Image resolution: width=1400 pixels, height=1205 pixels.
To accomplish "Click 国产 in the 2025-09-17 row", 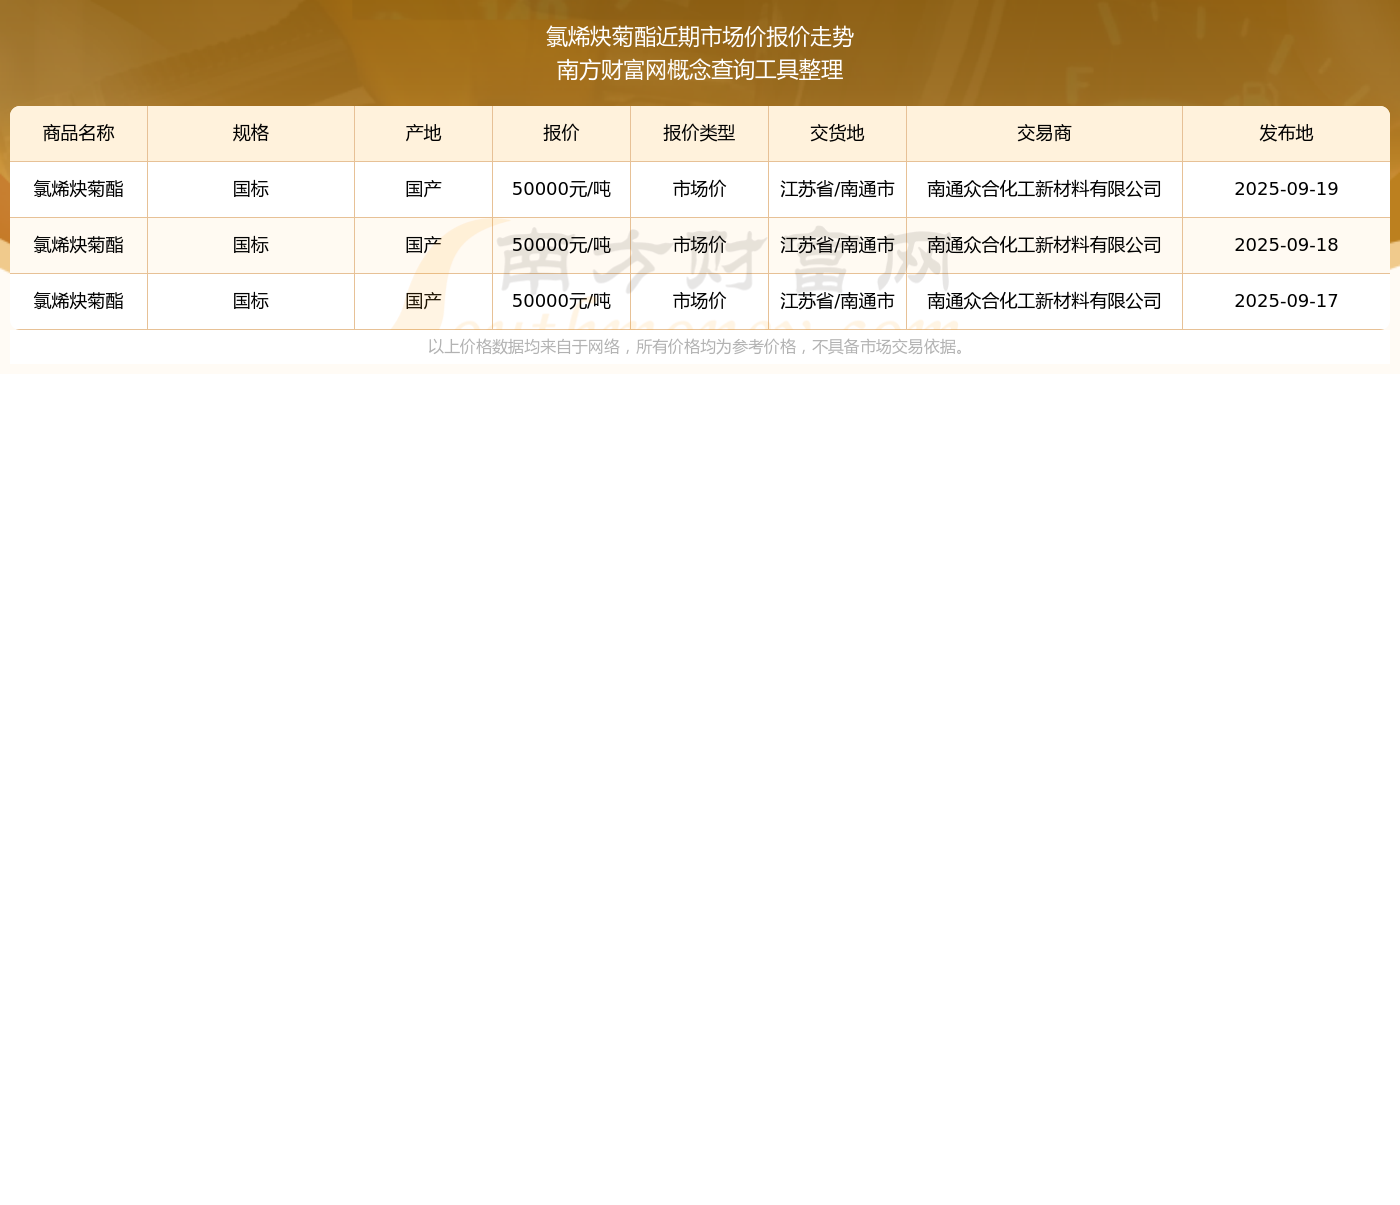I will click(x=423, y=301).
